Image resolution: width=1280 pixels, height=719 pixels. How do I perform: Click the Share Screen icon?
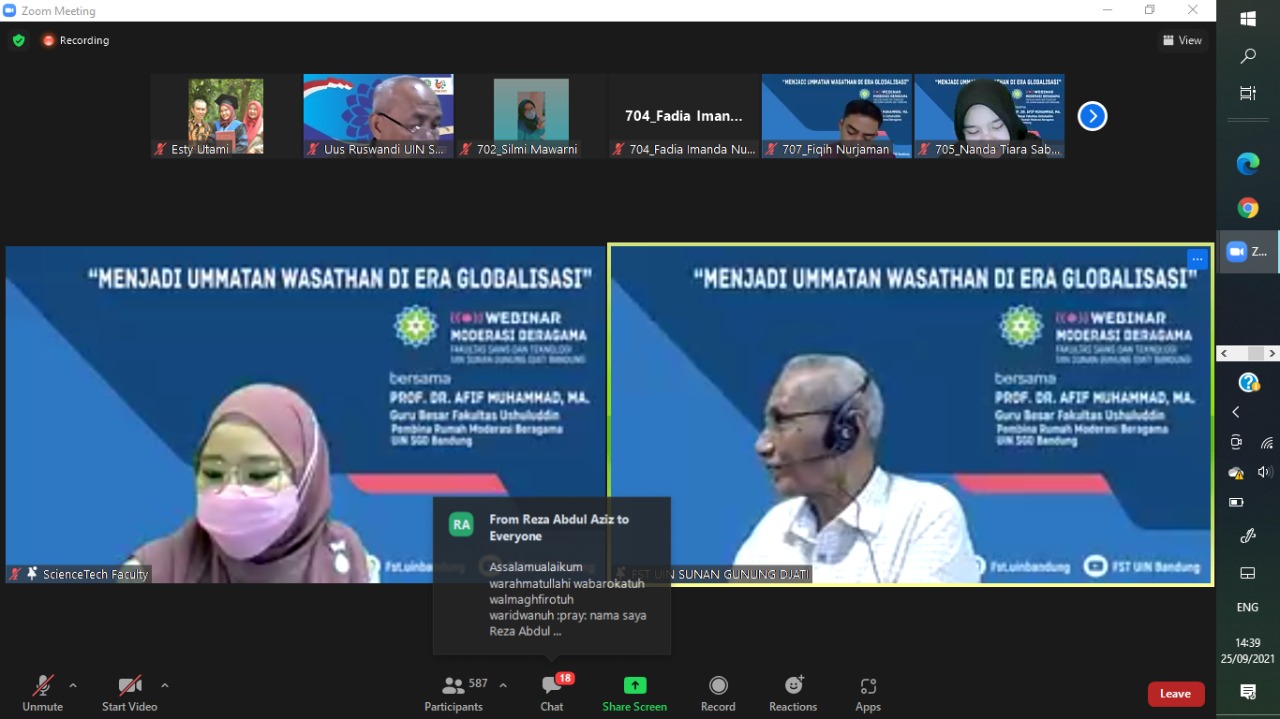pyautogui.click(x=634, y=692)
